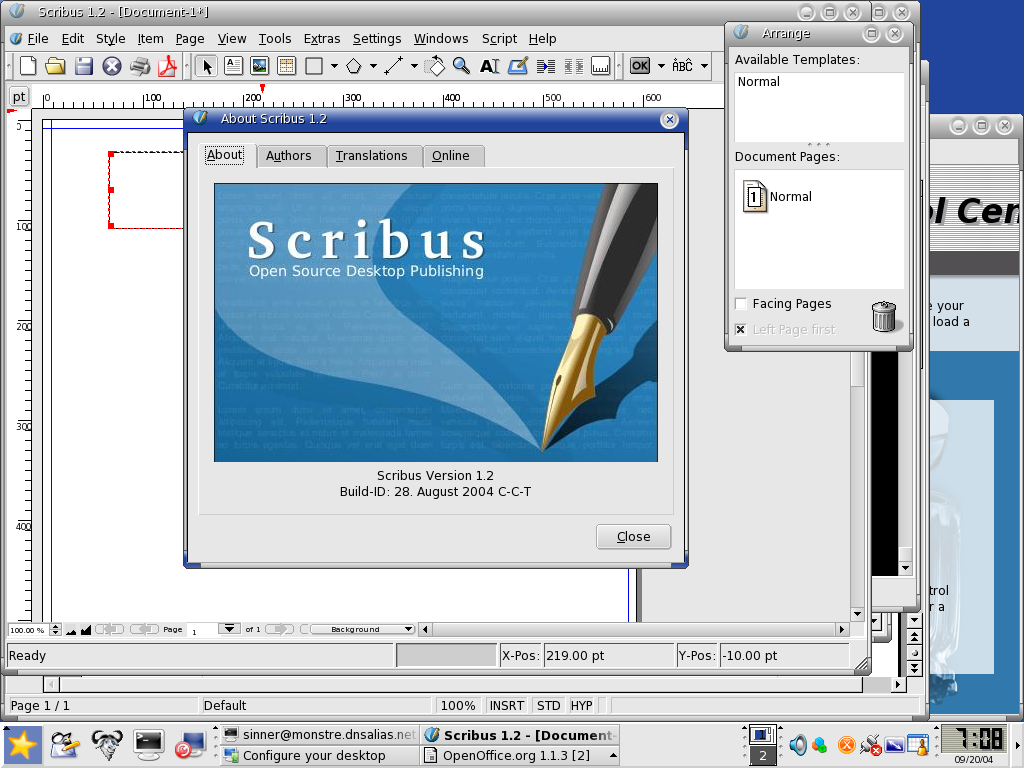1024x768 pixels.
Task: Select the Rotate Item tool
Action: (x=434, y=66)
